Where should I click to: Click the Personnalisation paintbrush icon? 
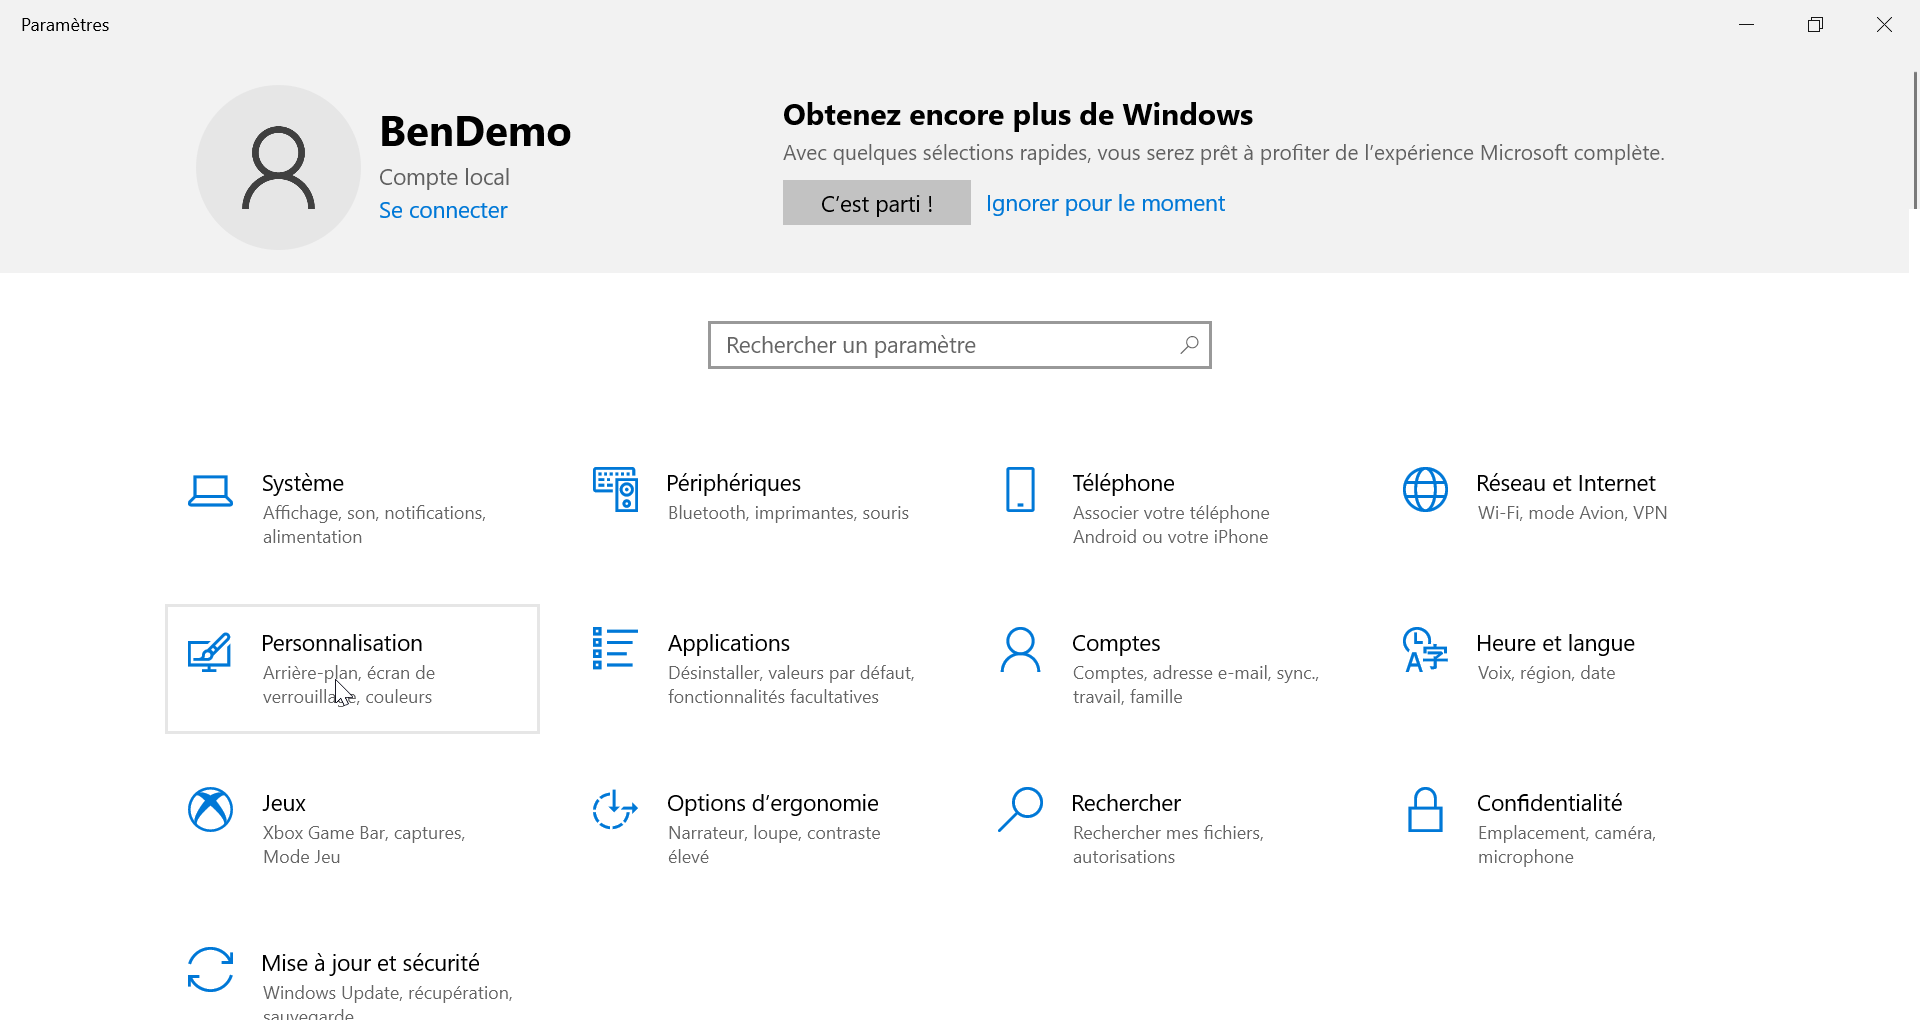pos(210,652)
